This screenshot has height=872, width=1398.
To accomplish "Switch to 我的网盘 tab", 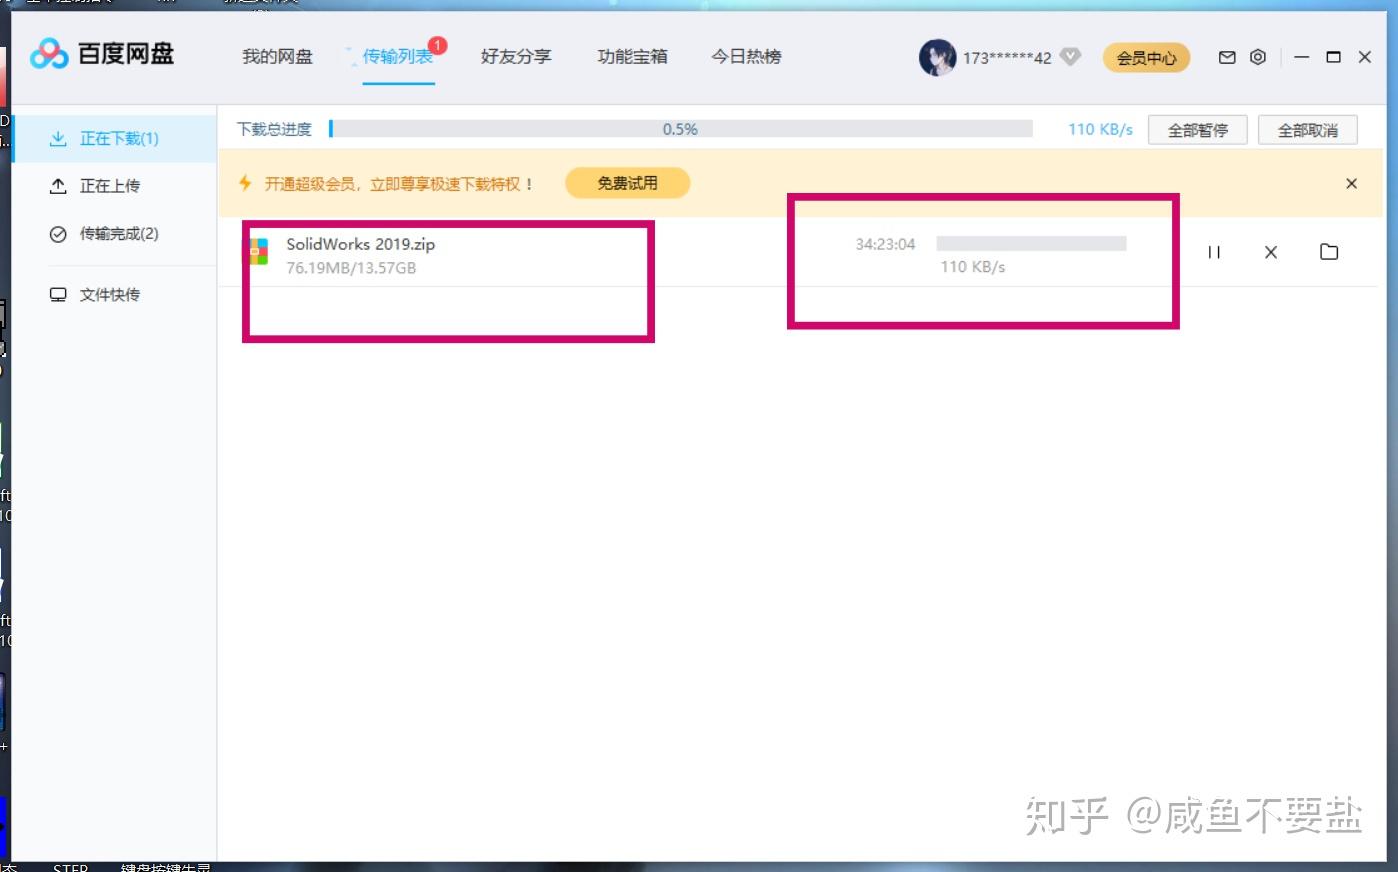I will (x=277, y=57).
